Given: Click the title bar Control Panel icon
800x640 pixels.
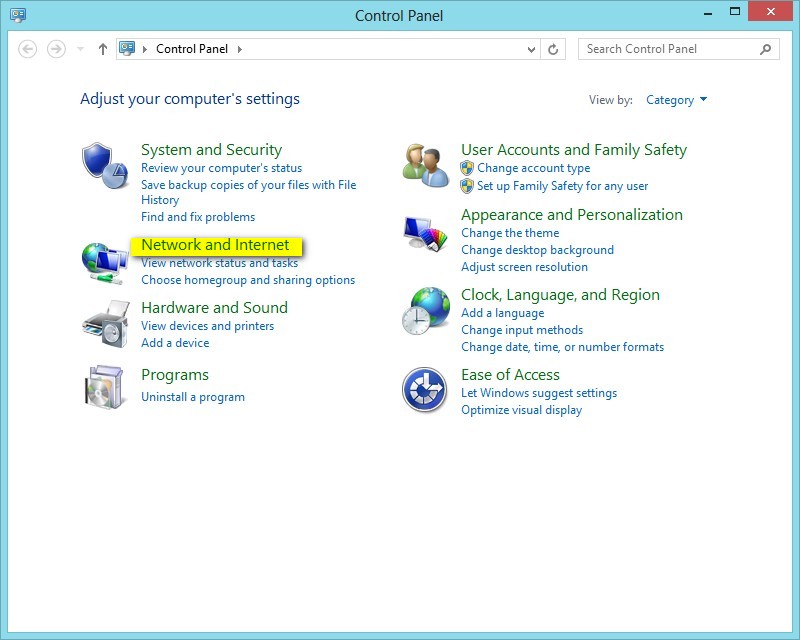Looking at the screenshot, I should coord(18,15).
